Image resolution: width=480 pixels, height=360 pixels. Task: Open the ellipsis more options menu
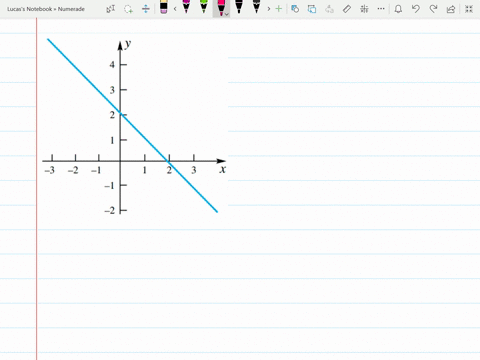(x=381, y=9)
